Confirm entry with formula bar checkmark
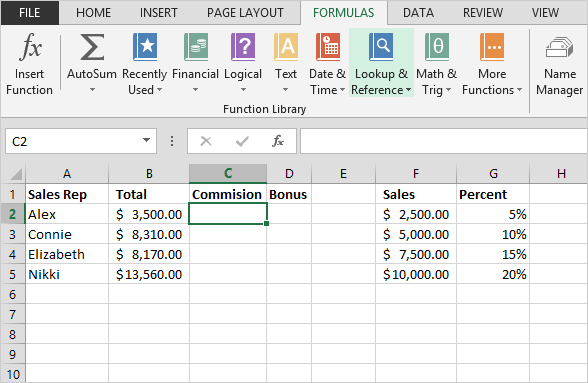 [242, 141]
